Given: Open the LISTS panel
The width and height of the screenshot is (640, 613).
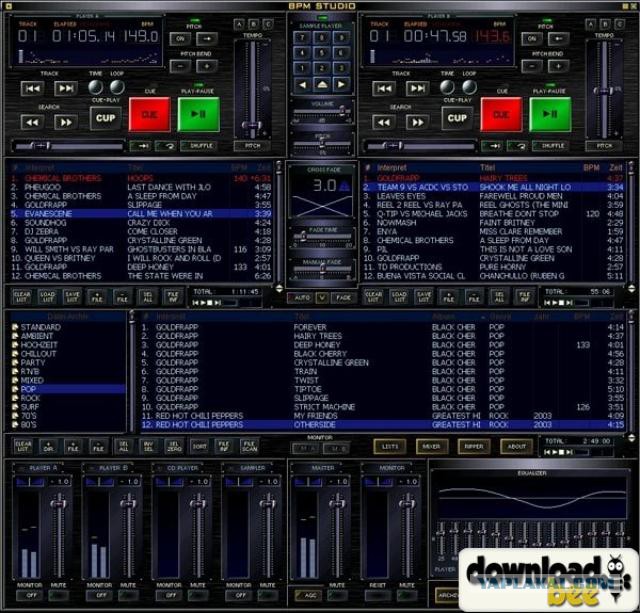Looking at the screenshot, I should (x=390, y=446).
